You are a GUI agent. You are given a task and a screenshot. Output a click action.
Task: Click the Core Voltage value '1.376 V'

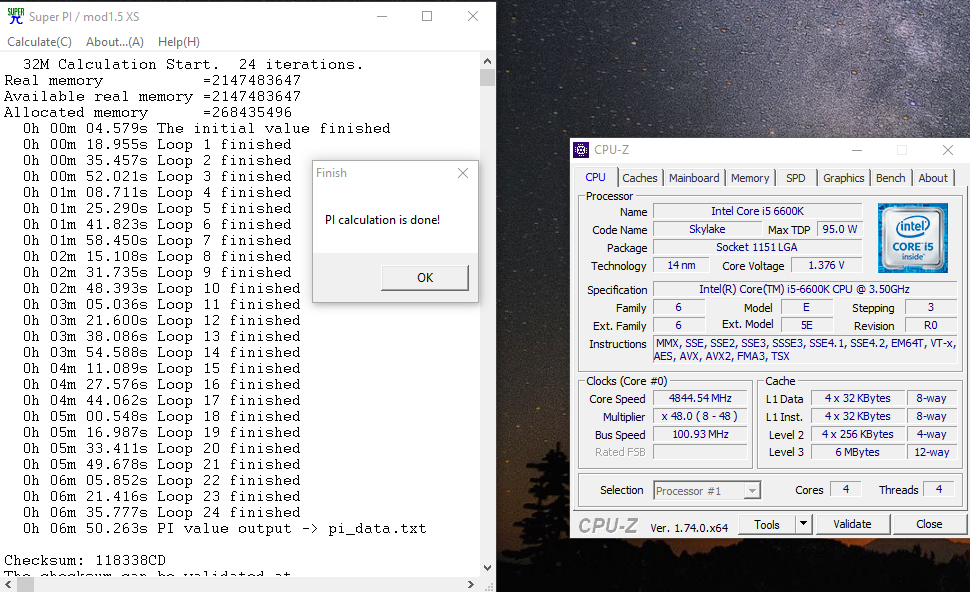826,265
